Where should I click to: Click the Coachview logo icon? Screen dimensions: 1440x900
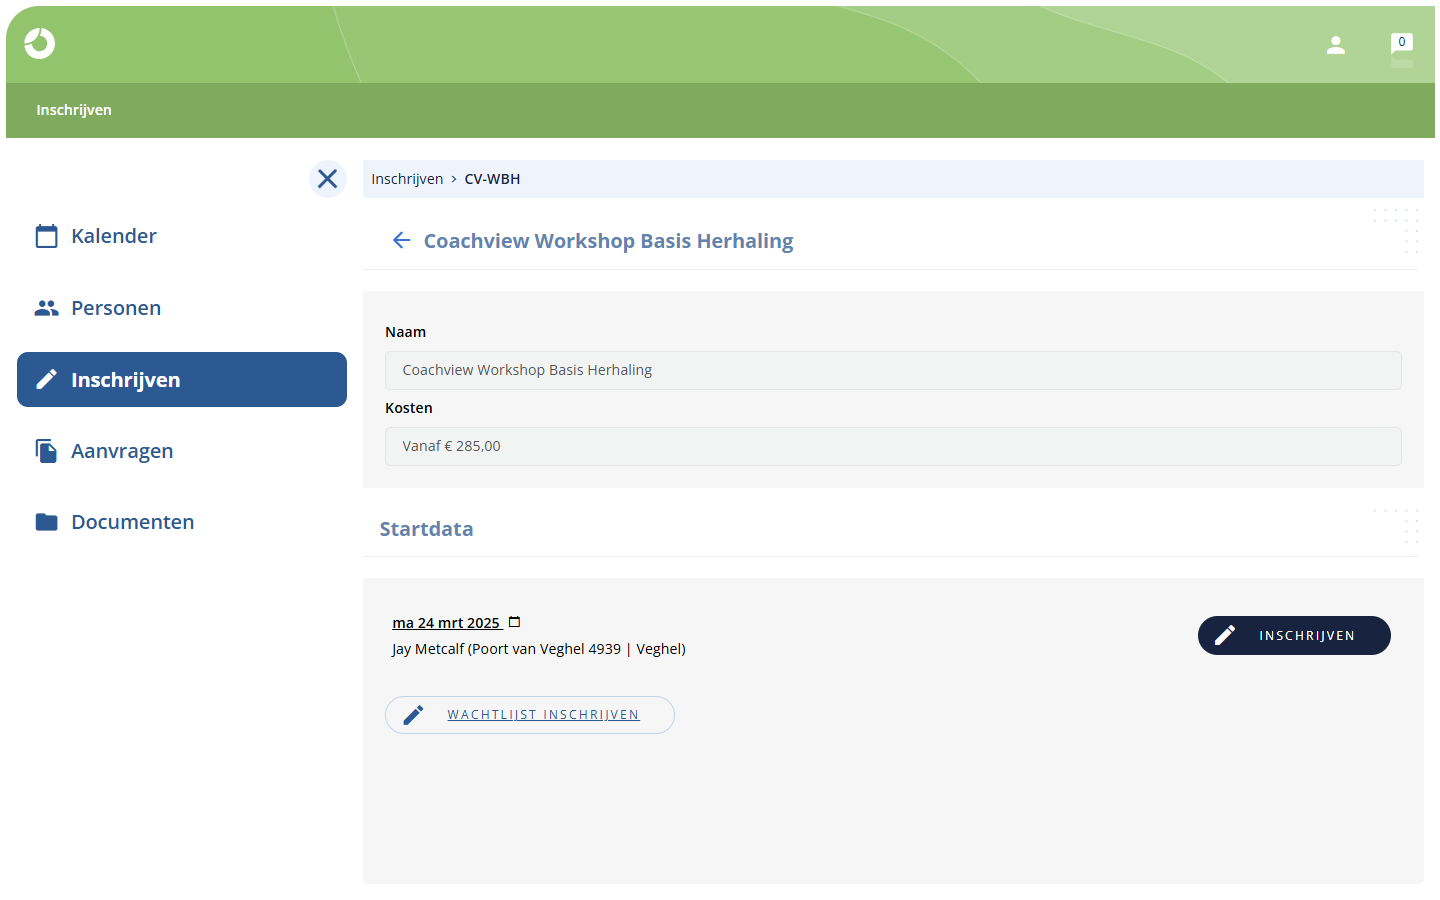40,43
